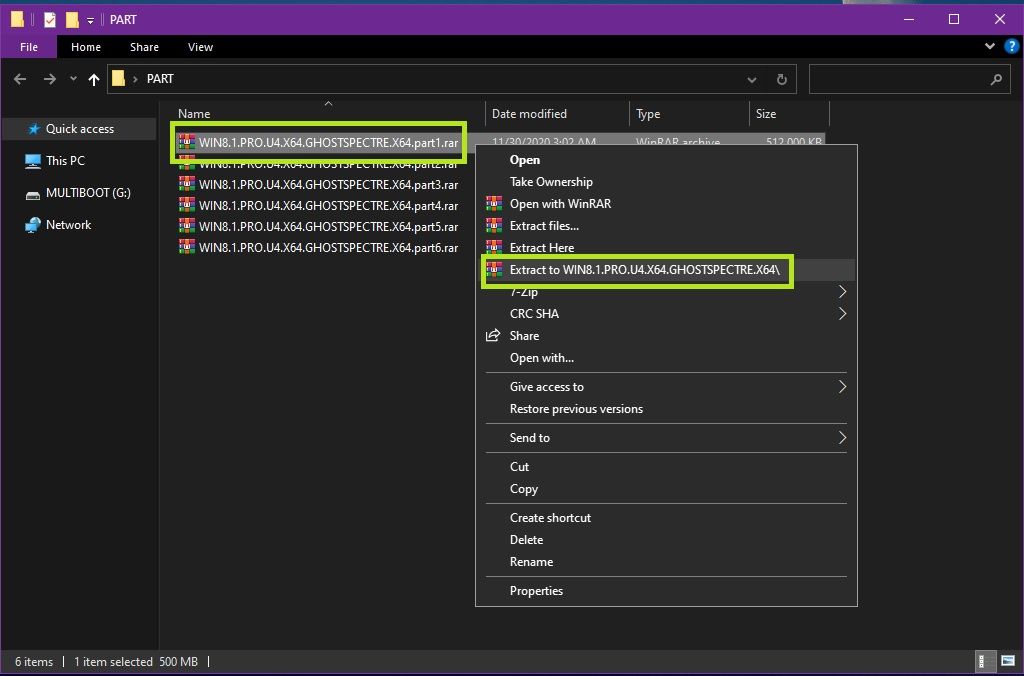Expand the 7-Zip submenu

(x=842, y=291)
